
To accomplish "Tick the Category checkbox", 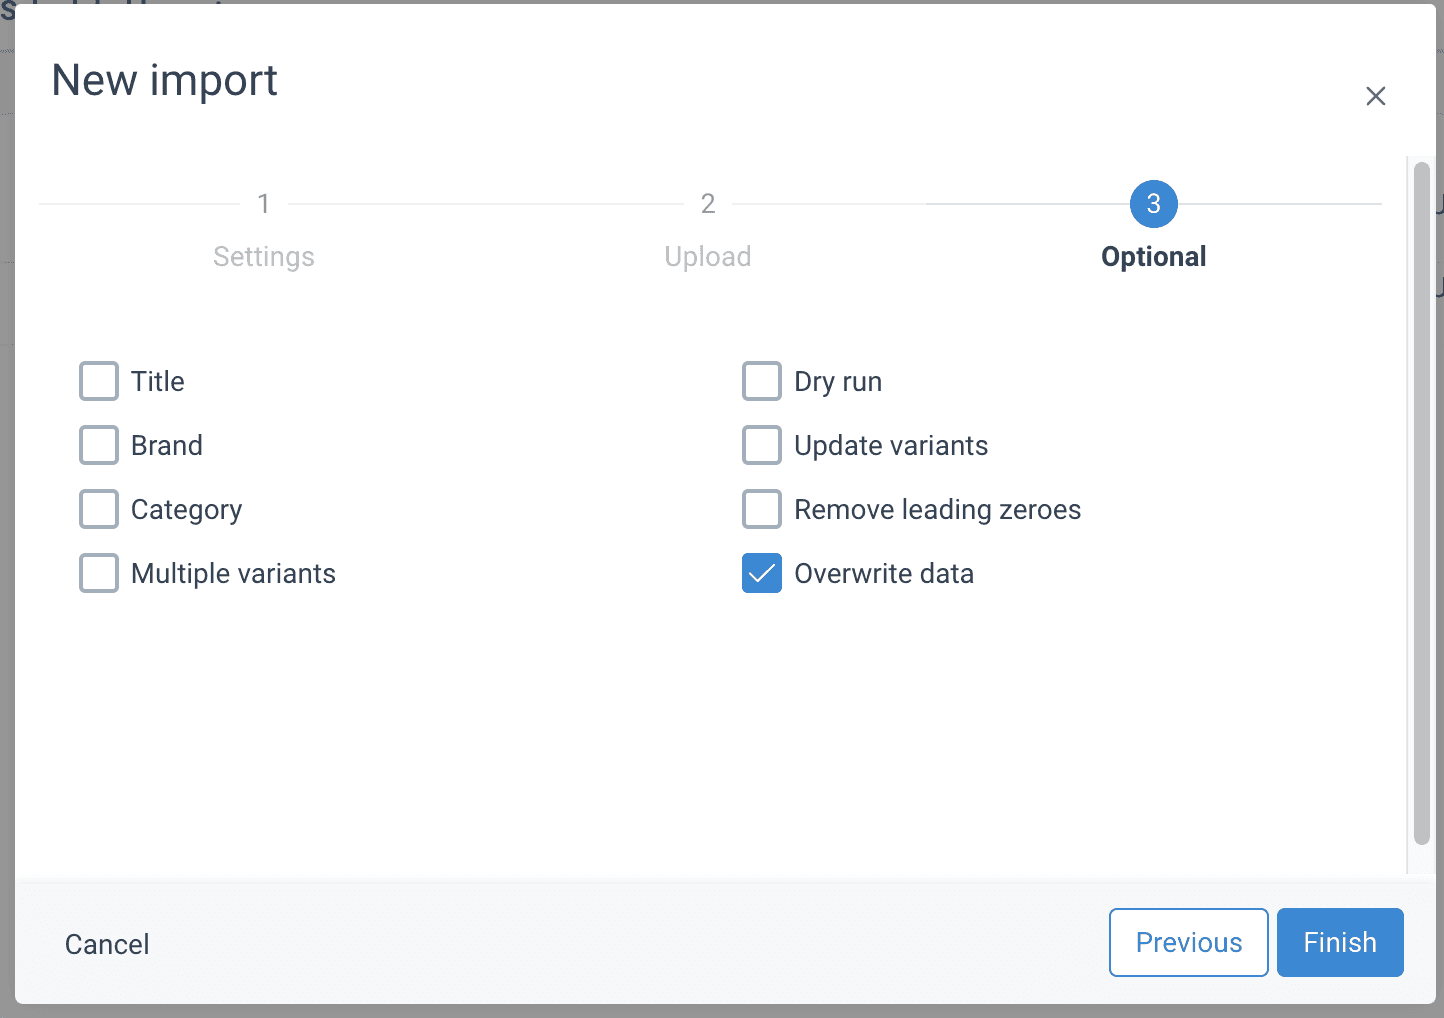I will 99,509.
